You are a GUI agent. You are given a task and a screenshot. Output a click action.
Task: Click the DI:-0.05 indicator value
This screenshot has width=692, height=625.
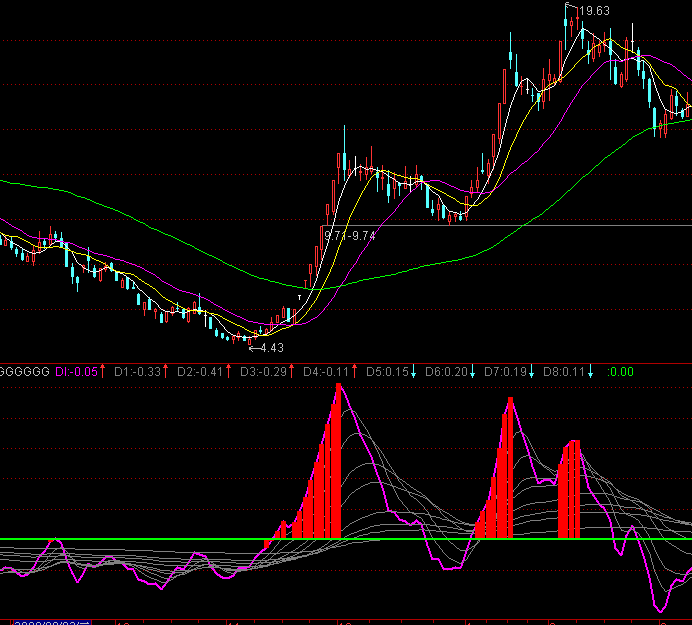tap(77, 372)
